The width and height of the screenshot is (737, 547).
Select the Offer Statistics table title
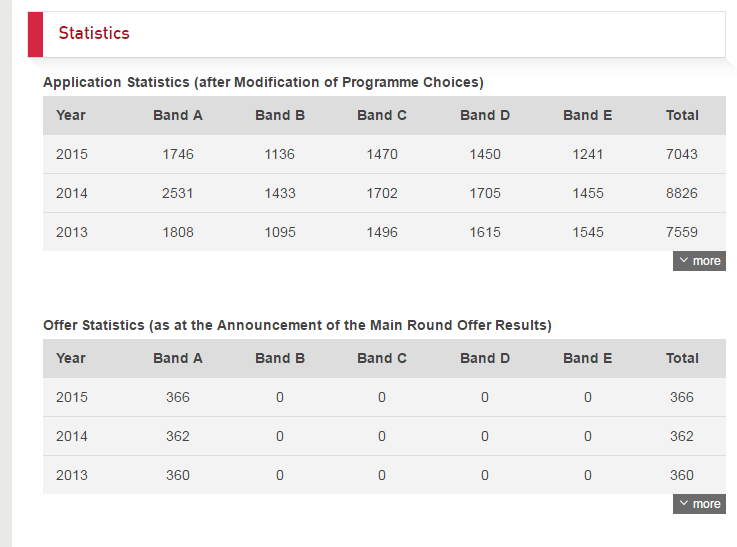pyautogui.click(x=297, y=325)
